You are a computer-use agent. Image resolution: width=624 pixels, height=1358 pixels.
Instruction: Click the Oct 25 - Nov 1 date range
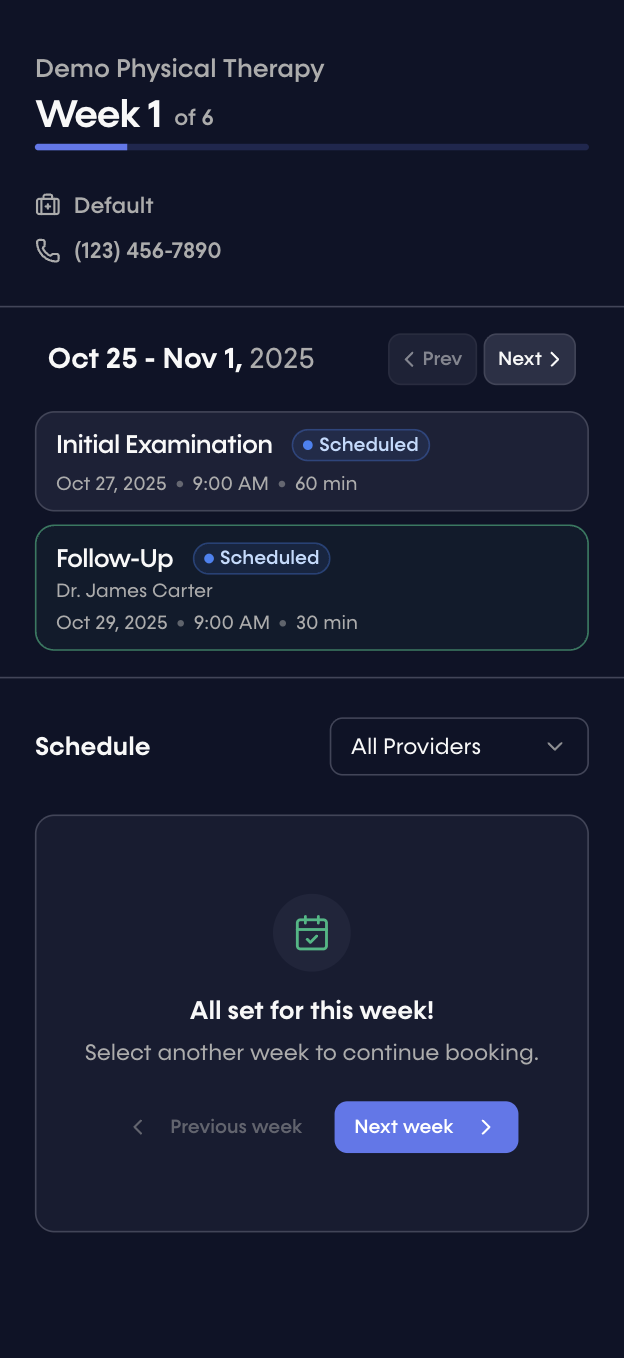181,359
